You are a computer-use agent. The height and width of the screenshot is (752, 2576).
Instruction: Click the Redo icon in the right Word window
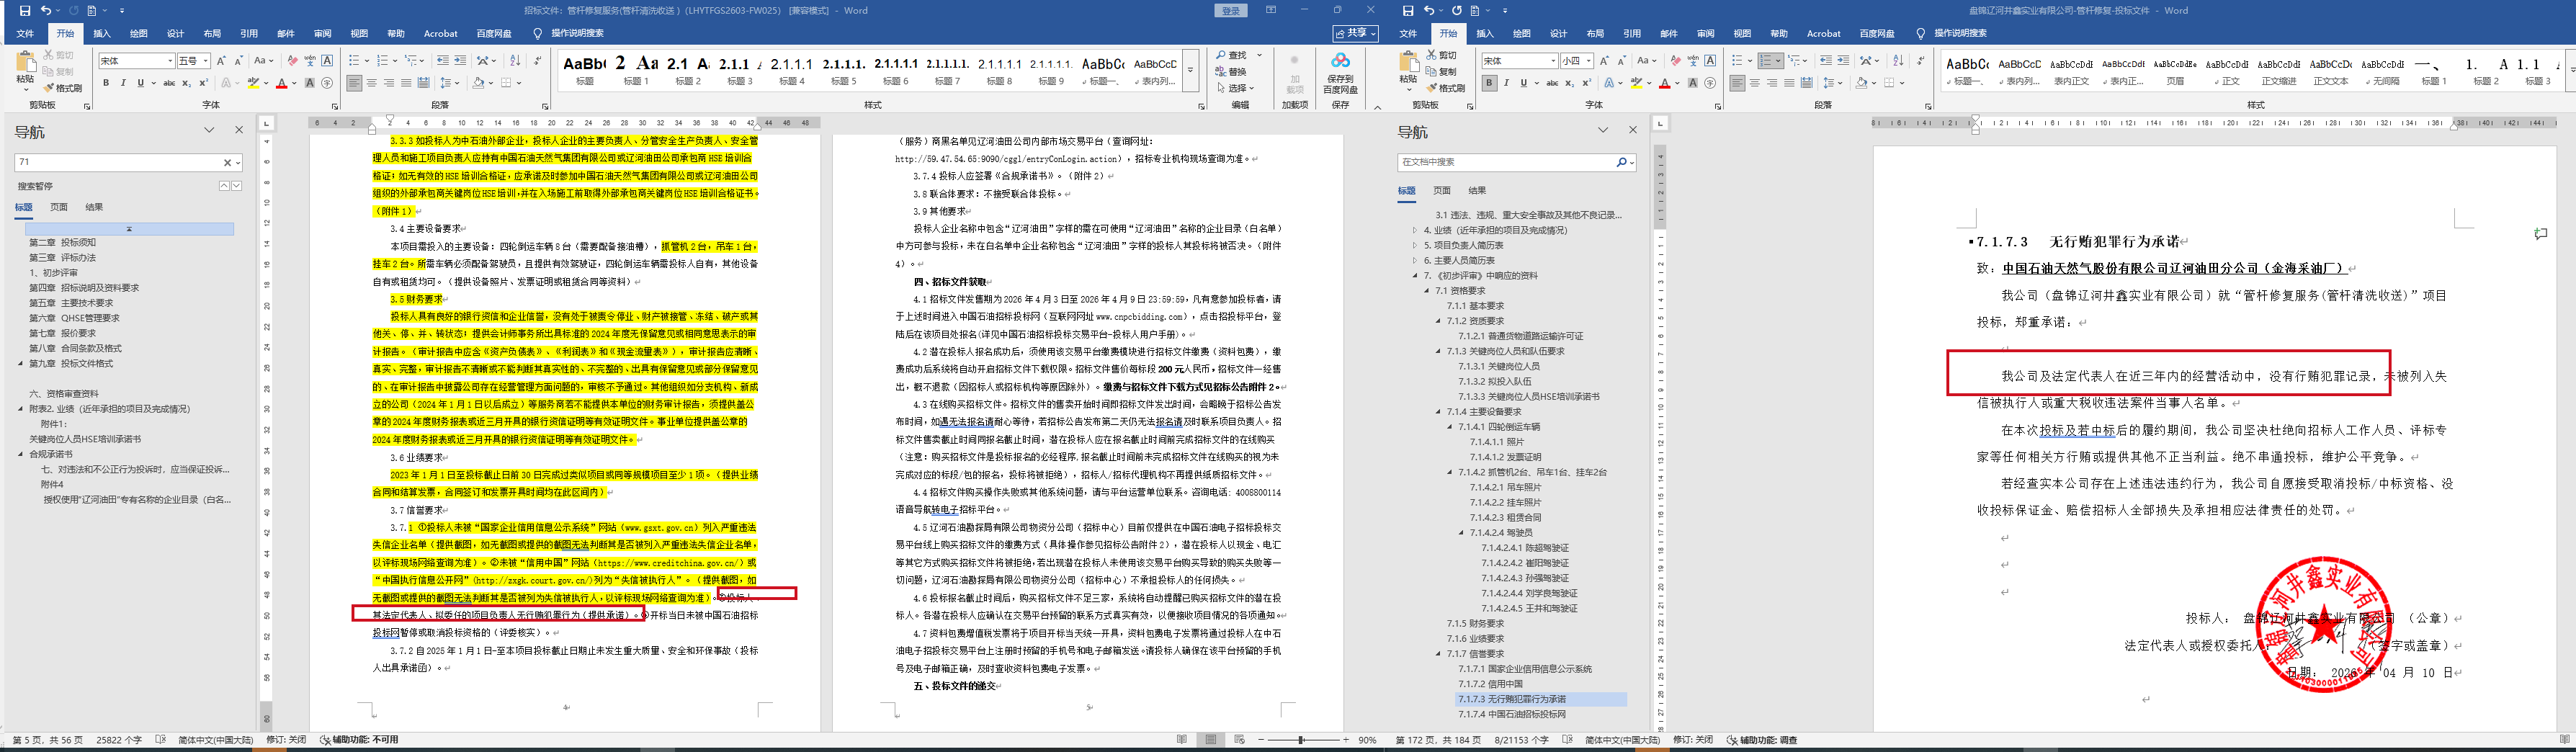(1456, 11)
